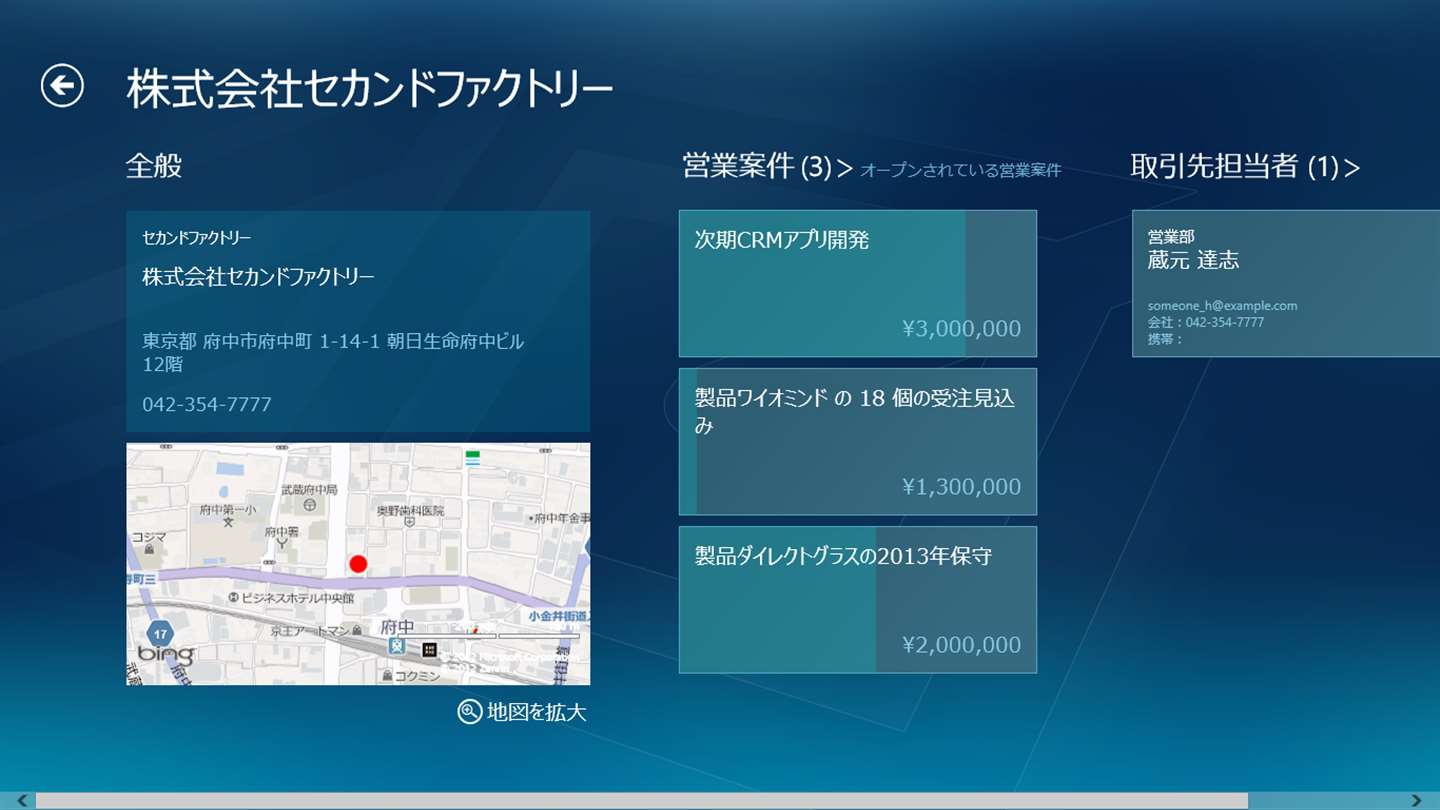This screenshot has width=1440, height=810.
Task: Click the ¥1,300,000 amount
Action: coord(961,486)
